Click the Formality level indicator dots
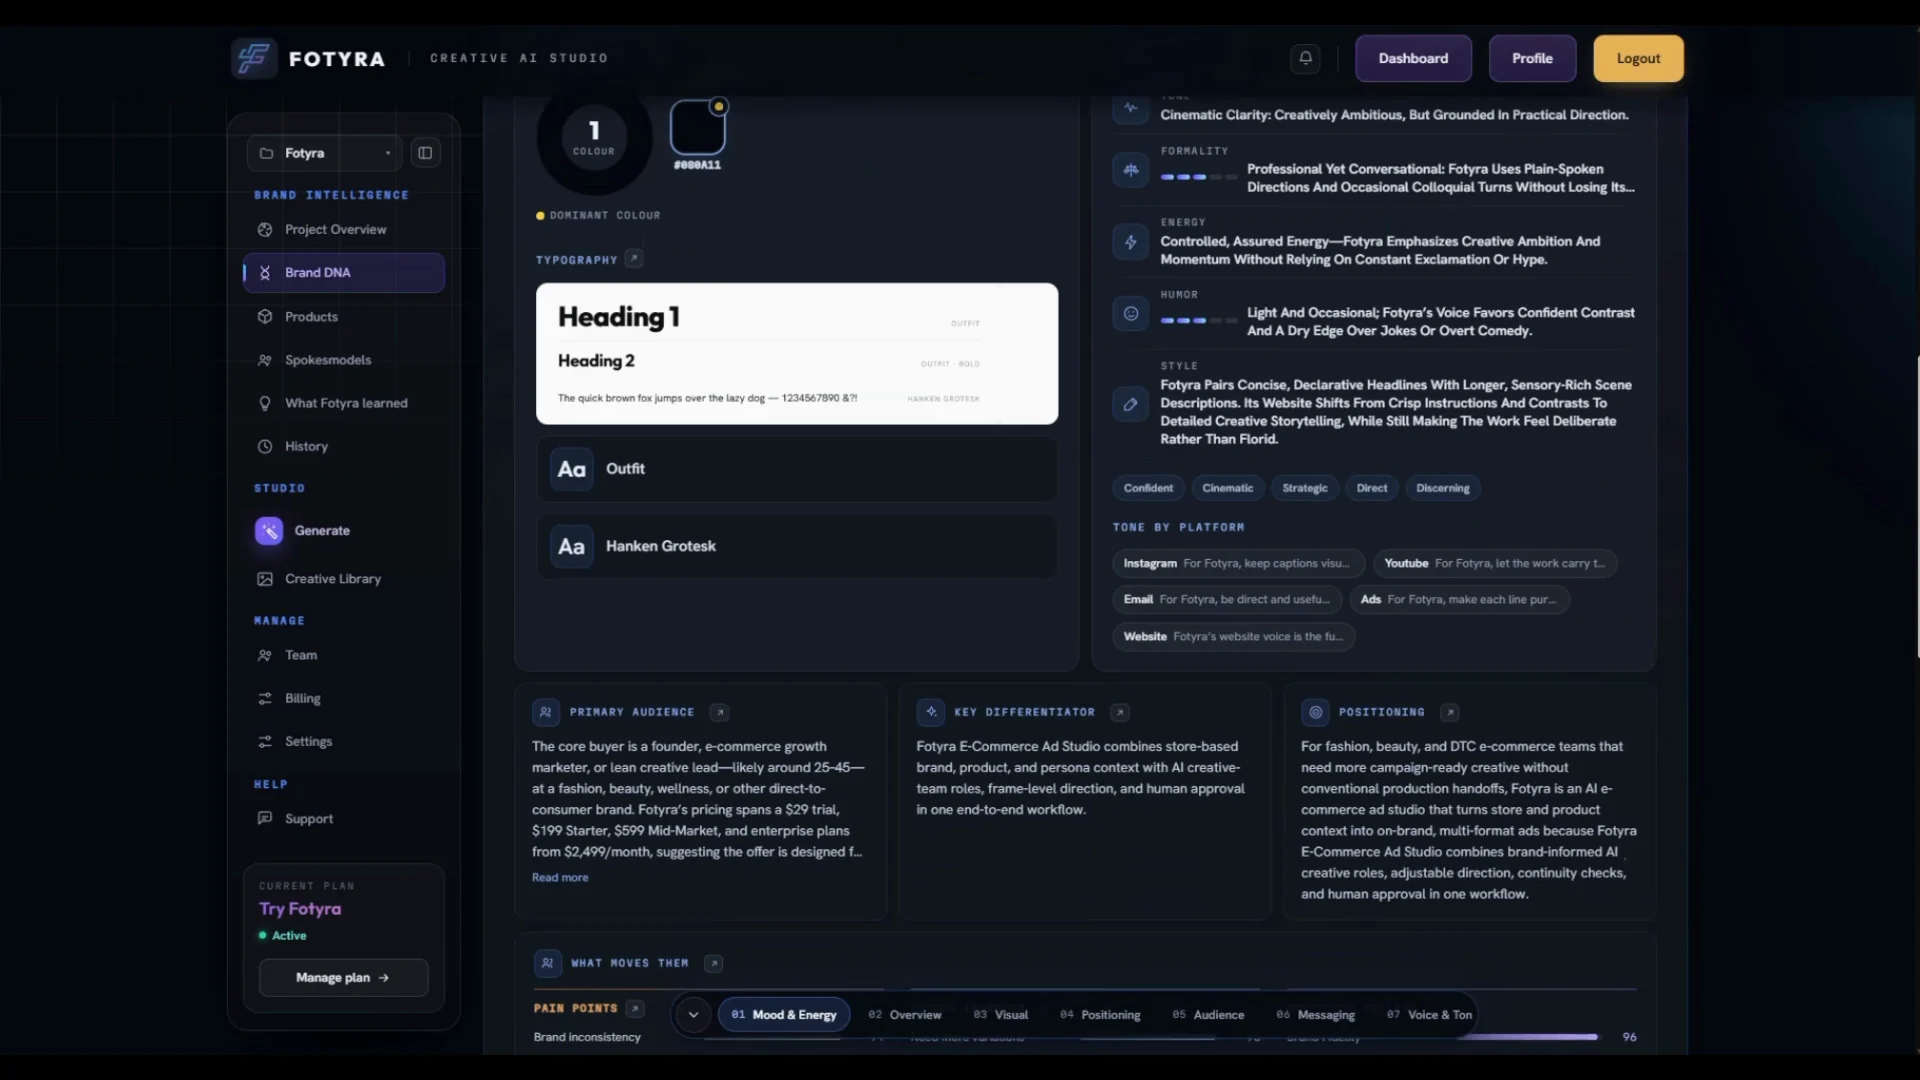1920x1080 pixels. pos(1198,177)
